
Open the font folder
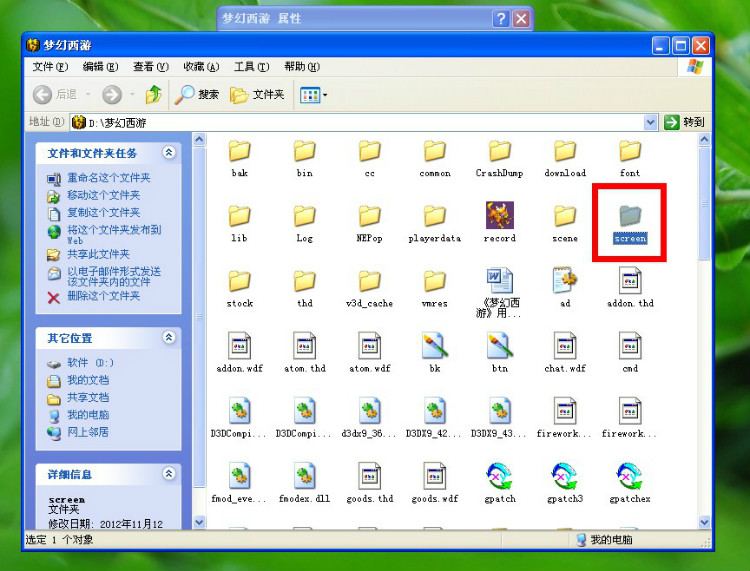[x=630, y=158]
